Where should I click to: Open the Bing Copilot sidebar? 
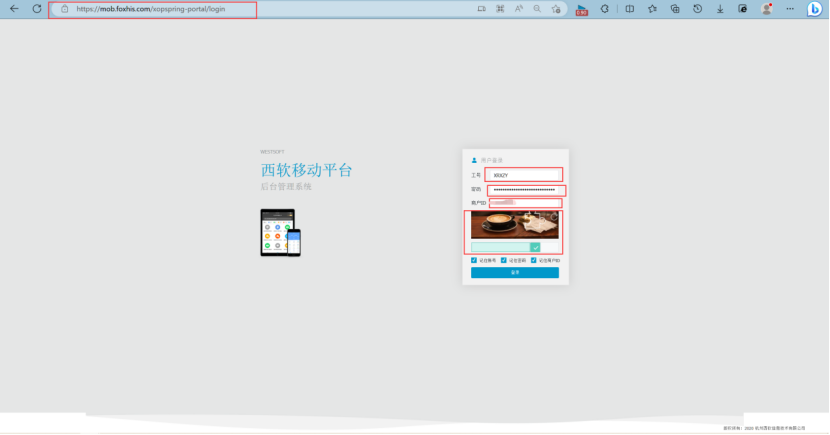click(x=814, y=9)
